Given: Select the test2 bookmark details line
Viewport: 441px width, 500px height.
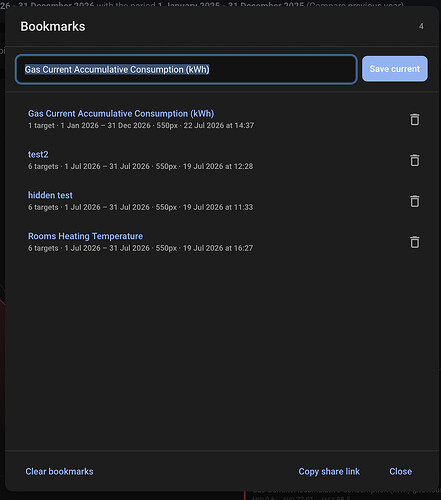Looking at the screenshot, I should 140,166.
